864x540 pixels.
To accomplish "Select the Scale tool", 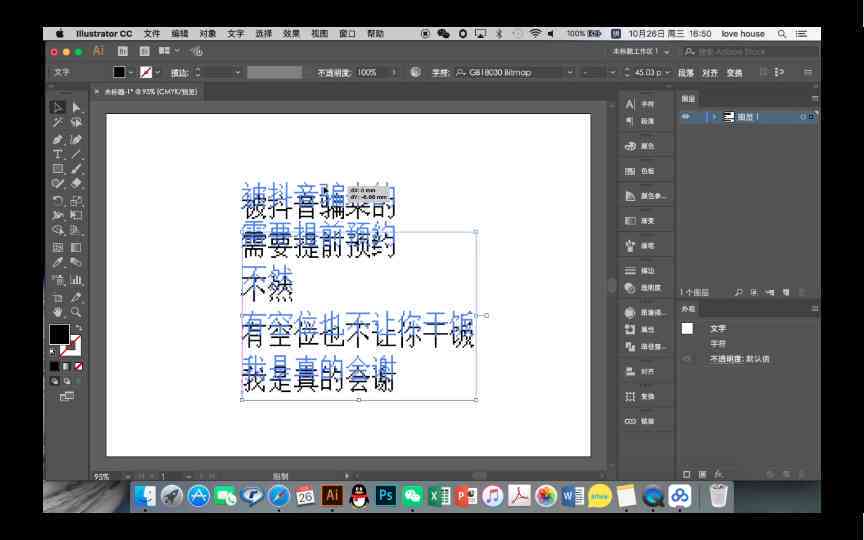I will [x=76, y=200].
